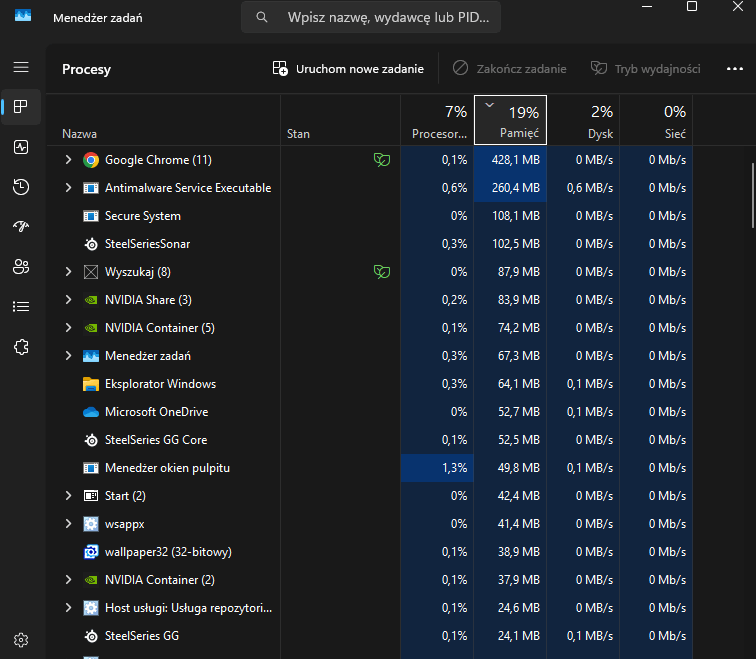Image resolution: width=756 pixels, height=659 pixels.
Task: Click the wsappx gear icon
Action: [x=91, y=524]
